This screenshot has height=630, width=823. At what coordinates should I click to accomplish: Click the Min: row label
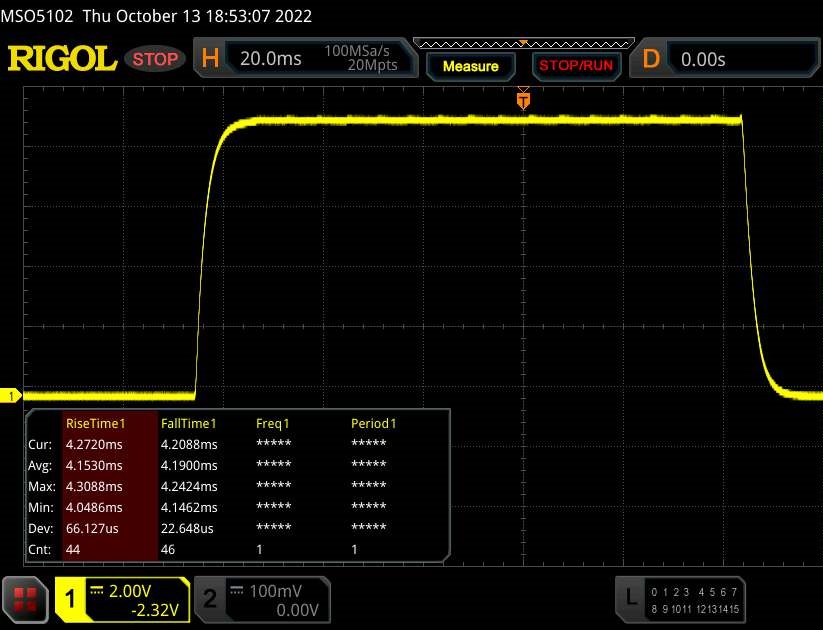click(40, 508)
